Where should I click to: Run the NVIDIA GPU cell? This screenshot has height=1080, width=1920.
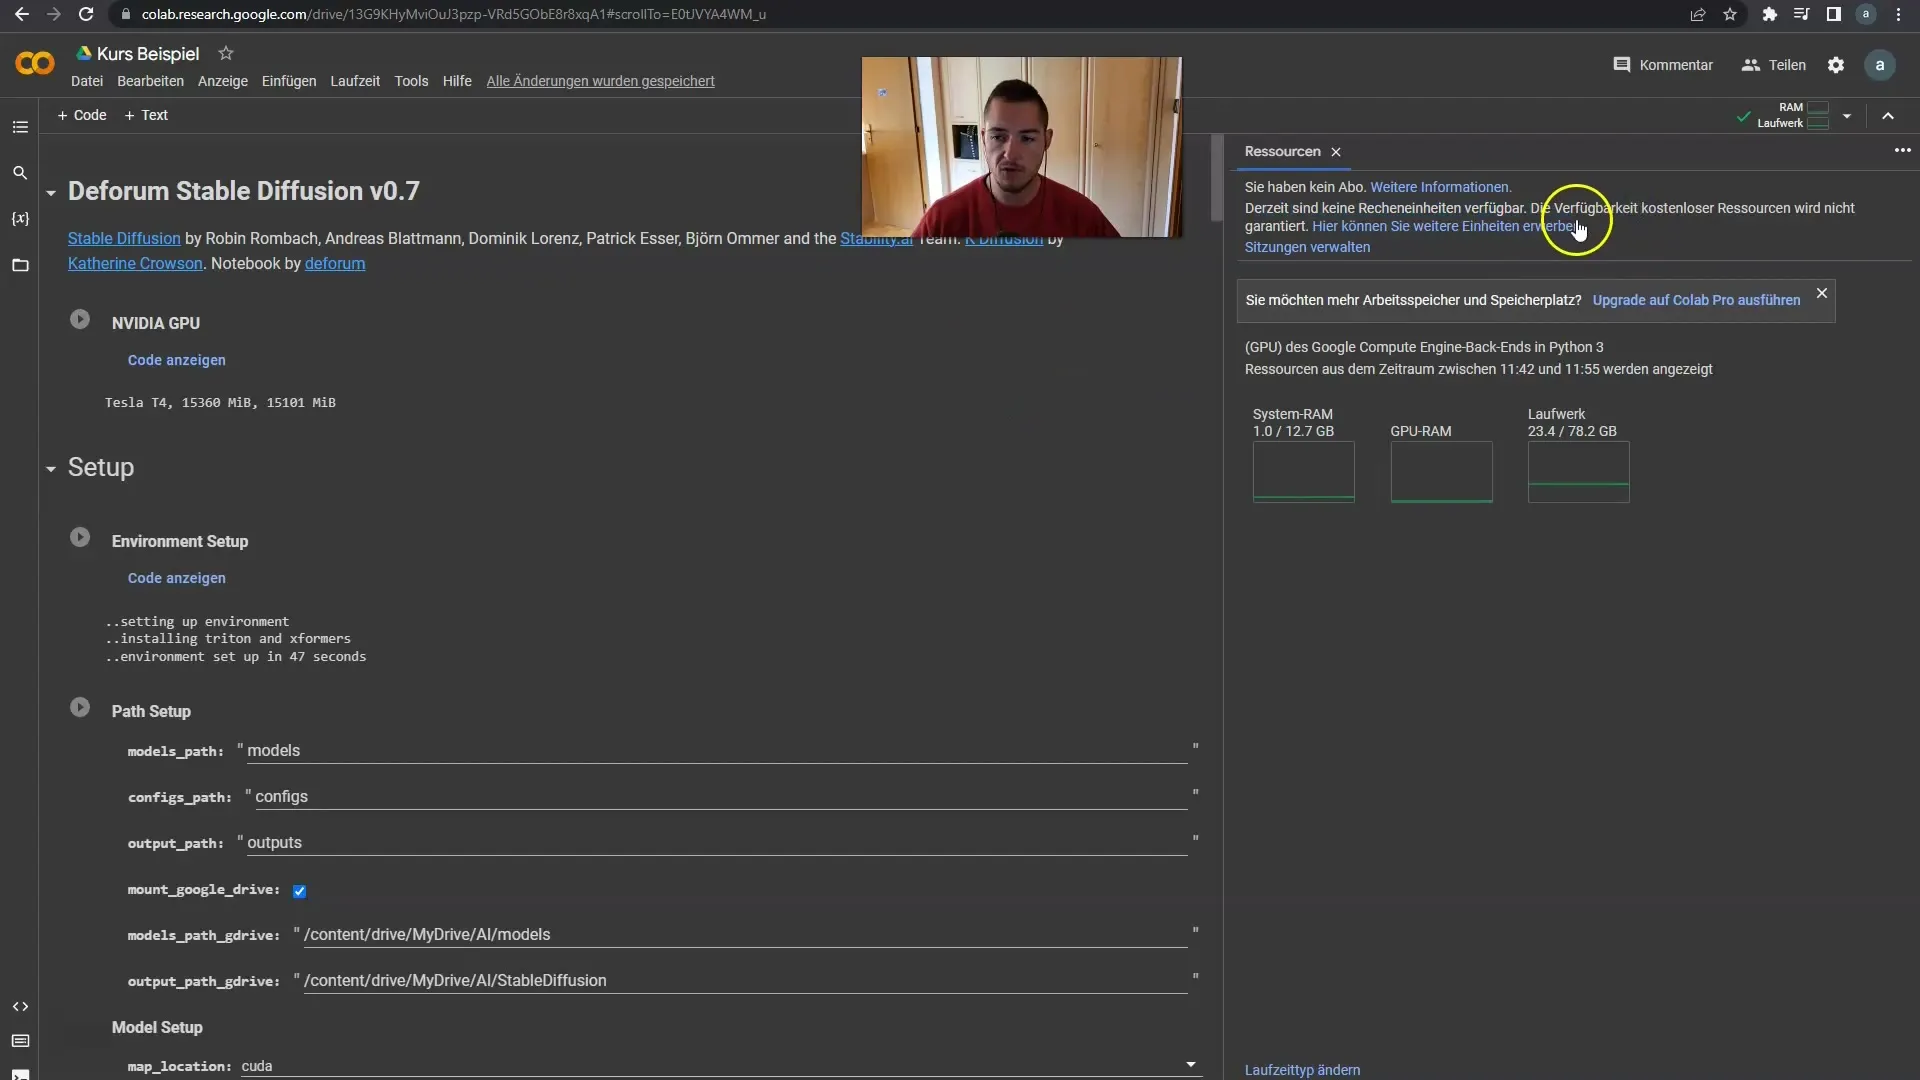[x=80, y=320]
